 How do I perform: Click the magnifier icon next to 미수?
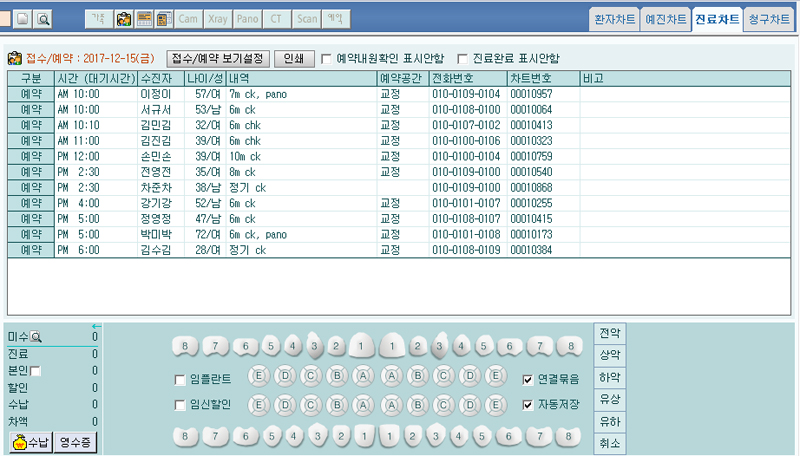[x=36, y=338]
